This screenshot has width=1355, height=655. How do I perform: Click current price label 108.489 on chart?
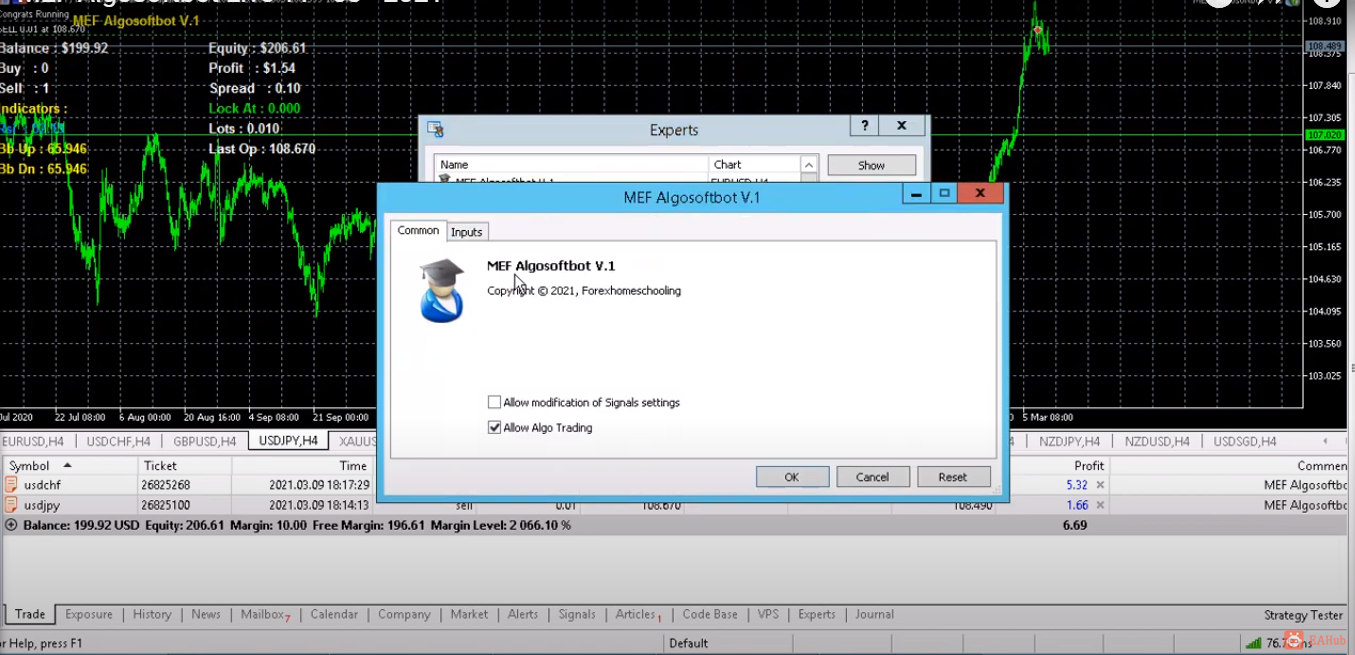click(1324, 46)
